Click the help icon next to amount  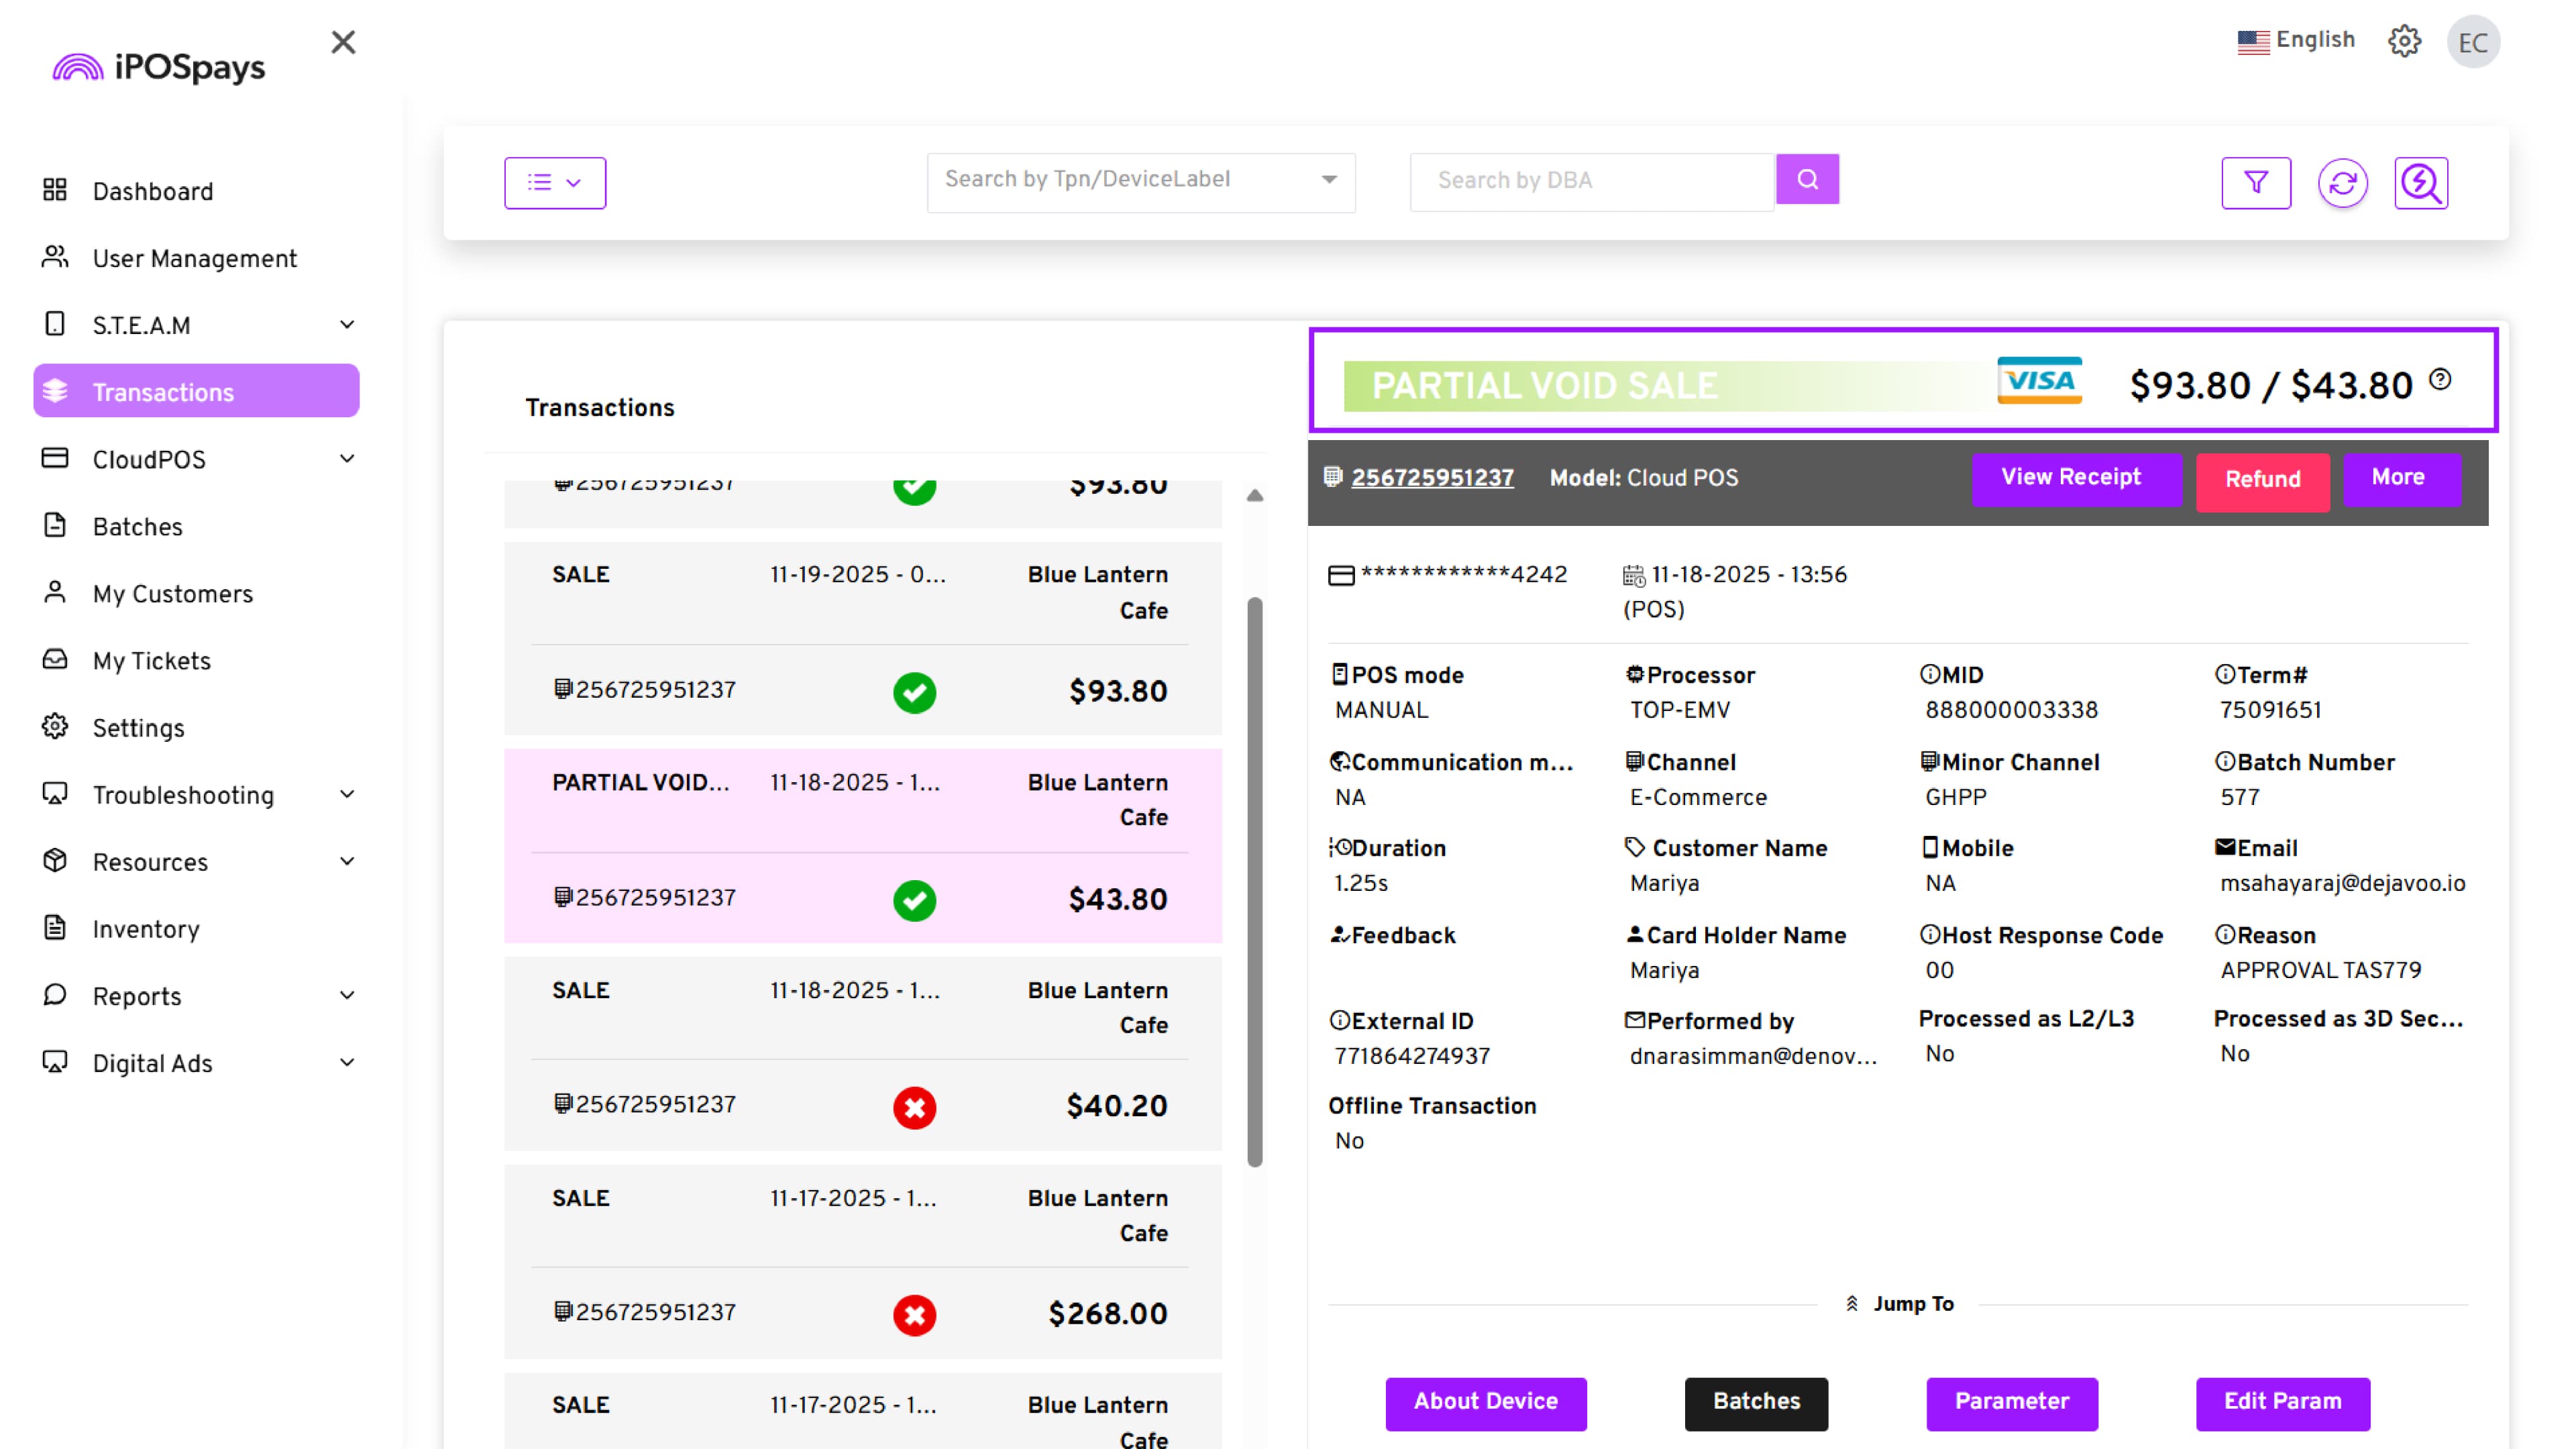point(2440,380)
